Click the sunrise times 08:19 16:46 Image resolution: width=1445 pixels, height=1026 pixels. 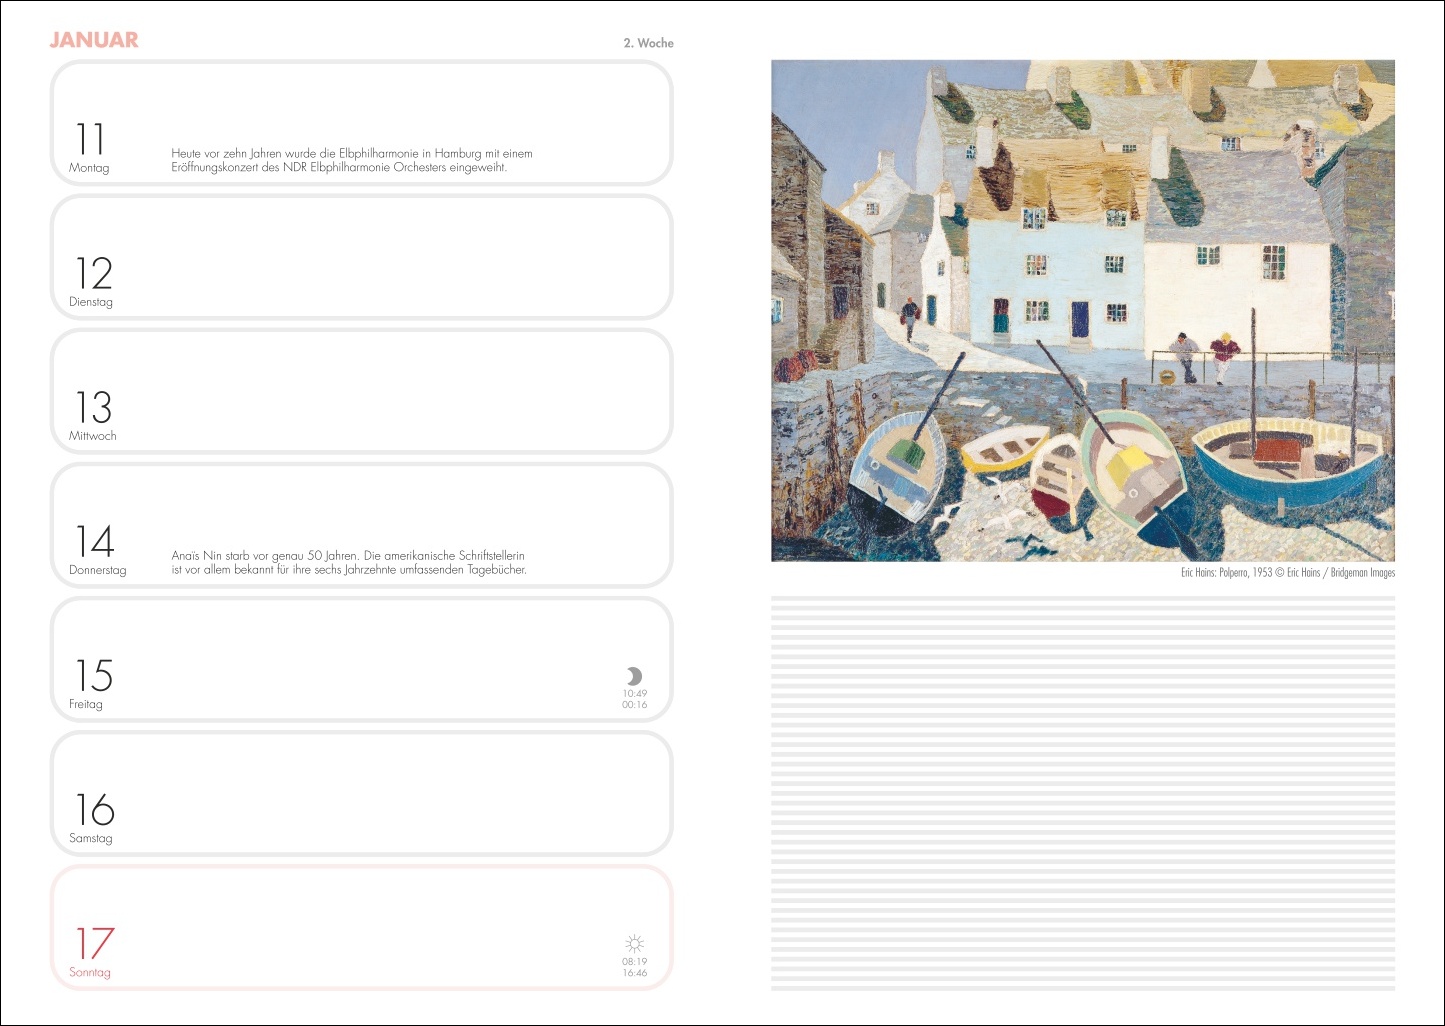634,967
